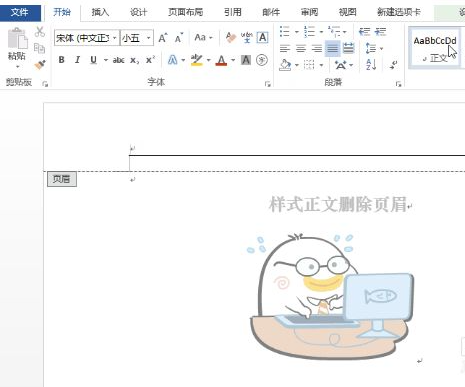This screenshot has height=387, width=465.
Task: Click the Text Effects glowing A icon
Action: click(x=172, y=60)
